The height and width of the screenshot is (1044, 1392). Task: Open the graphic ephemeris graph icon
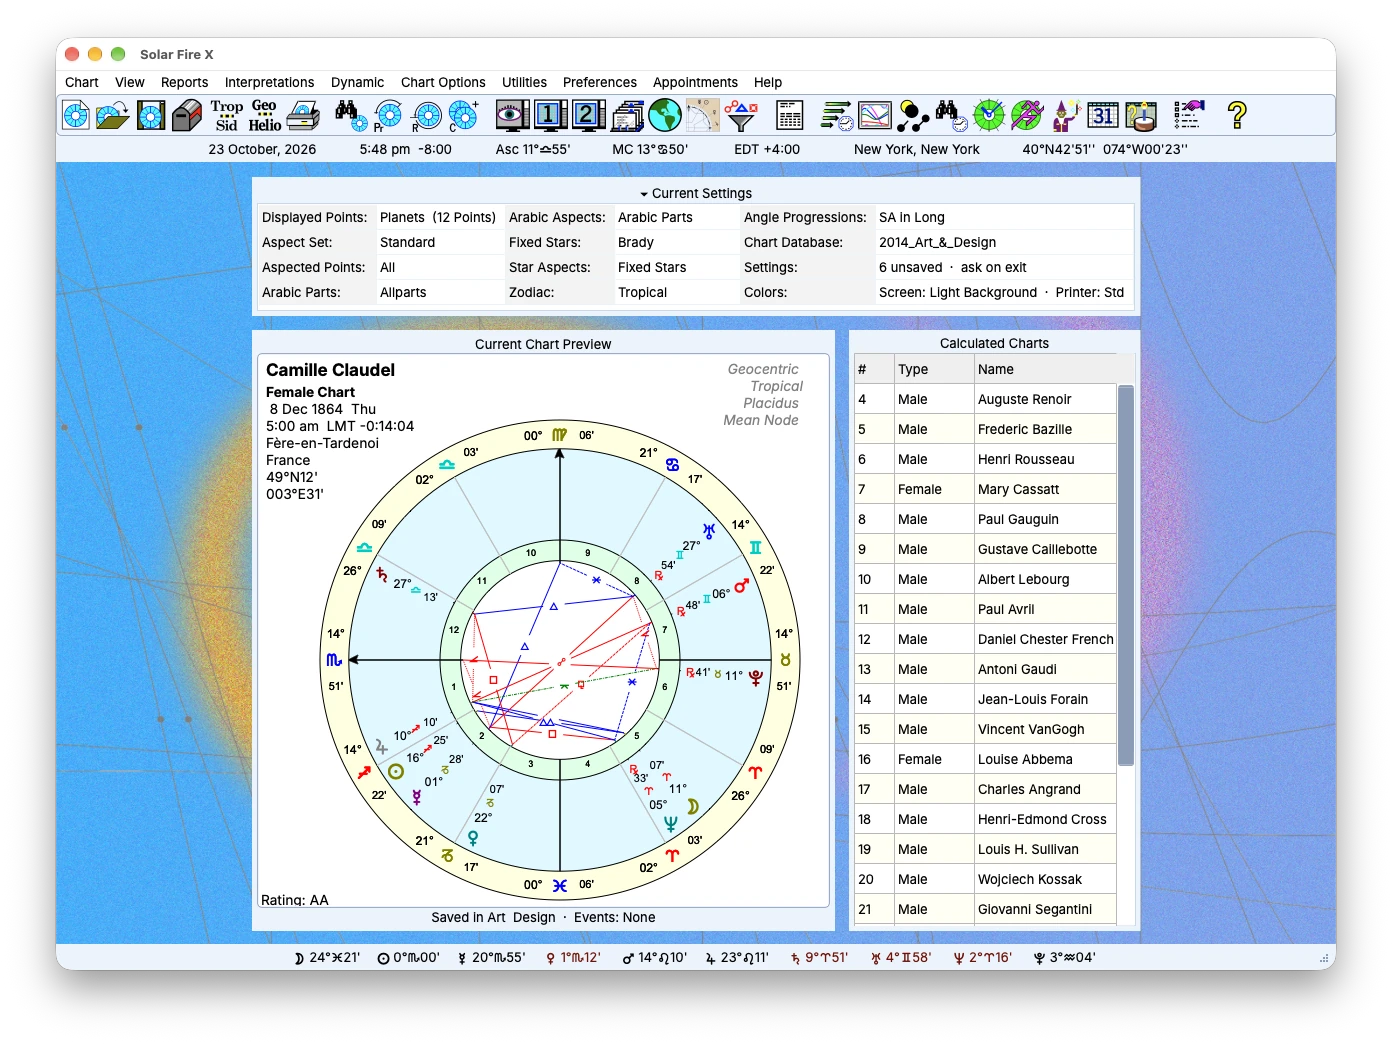tap(875, 115)
